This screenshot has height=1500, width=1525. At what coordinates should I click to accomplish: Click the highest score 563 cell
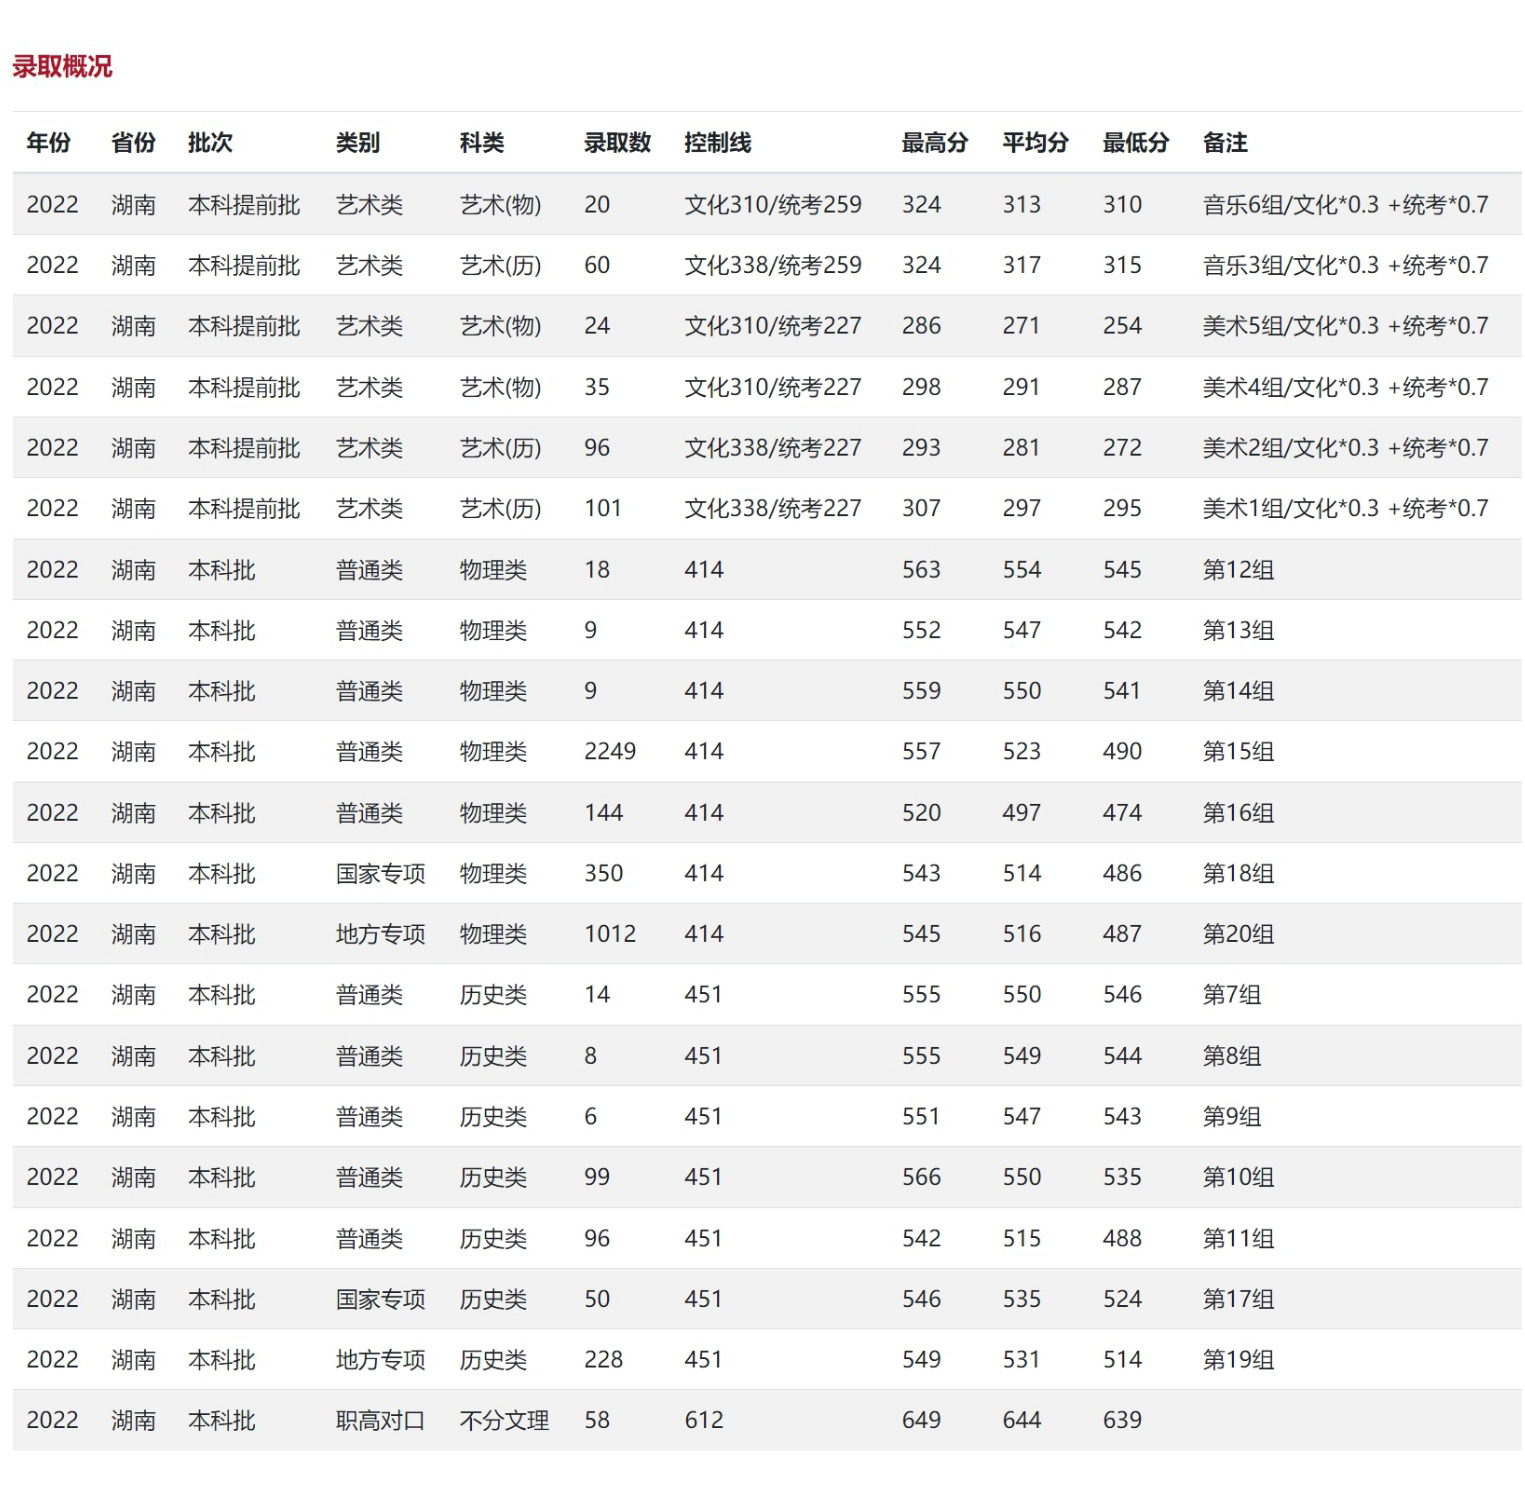click(x=921, y=570)
